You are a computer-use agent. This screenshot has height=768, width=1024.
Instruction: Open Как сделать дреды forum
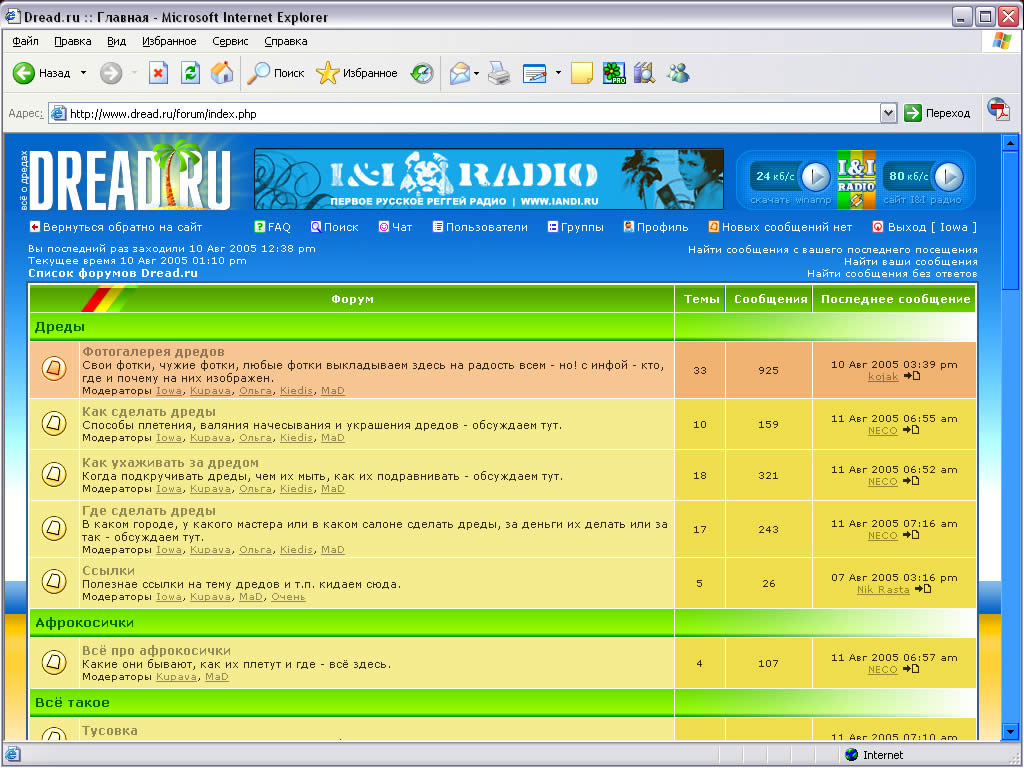tap(149, 412)
